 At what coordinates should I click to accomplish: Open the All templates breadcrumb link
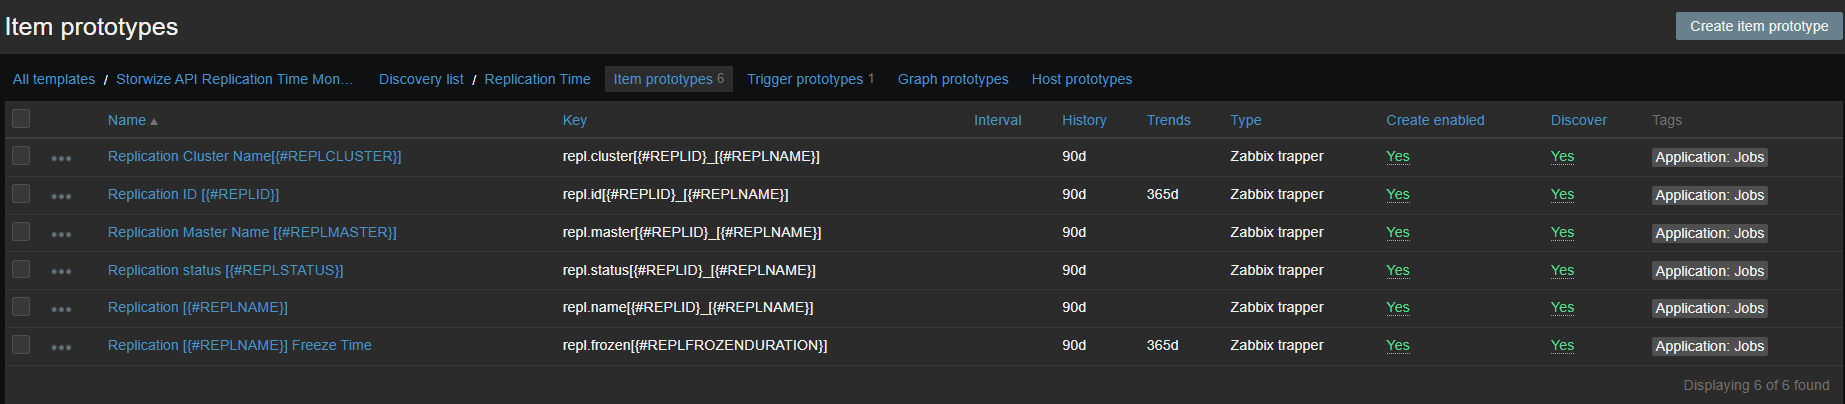click(x=54, y=79)
